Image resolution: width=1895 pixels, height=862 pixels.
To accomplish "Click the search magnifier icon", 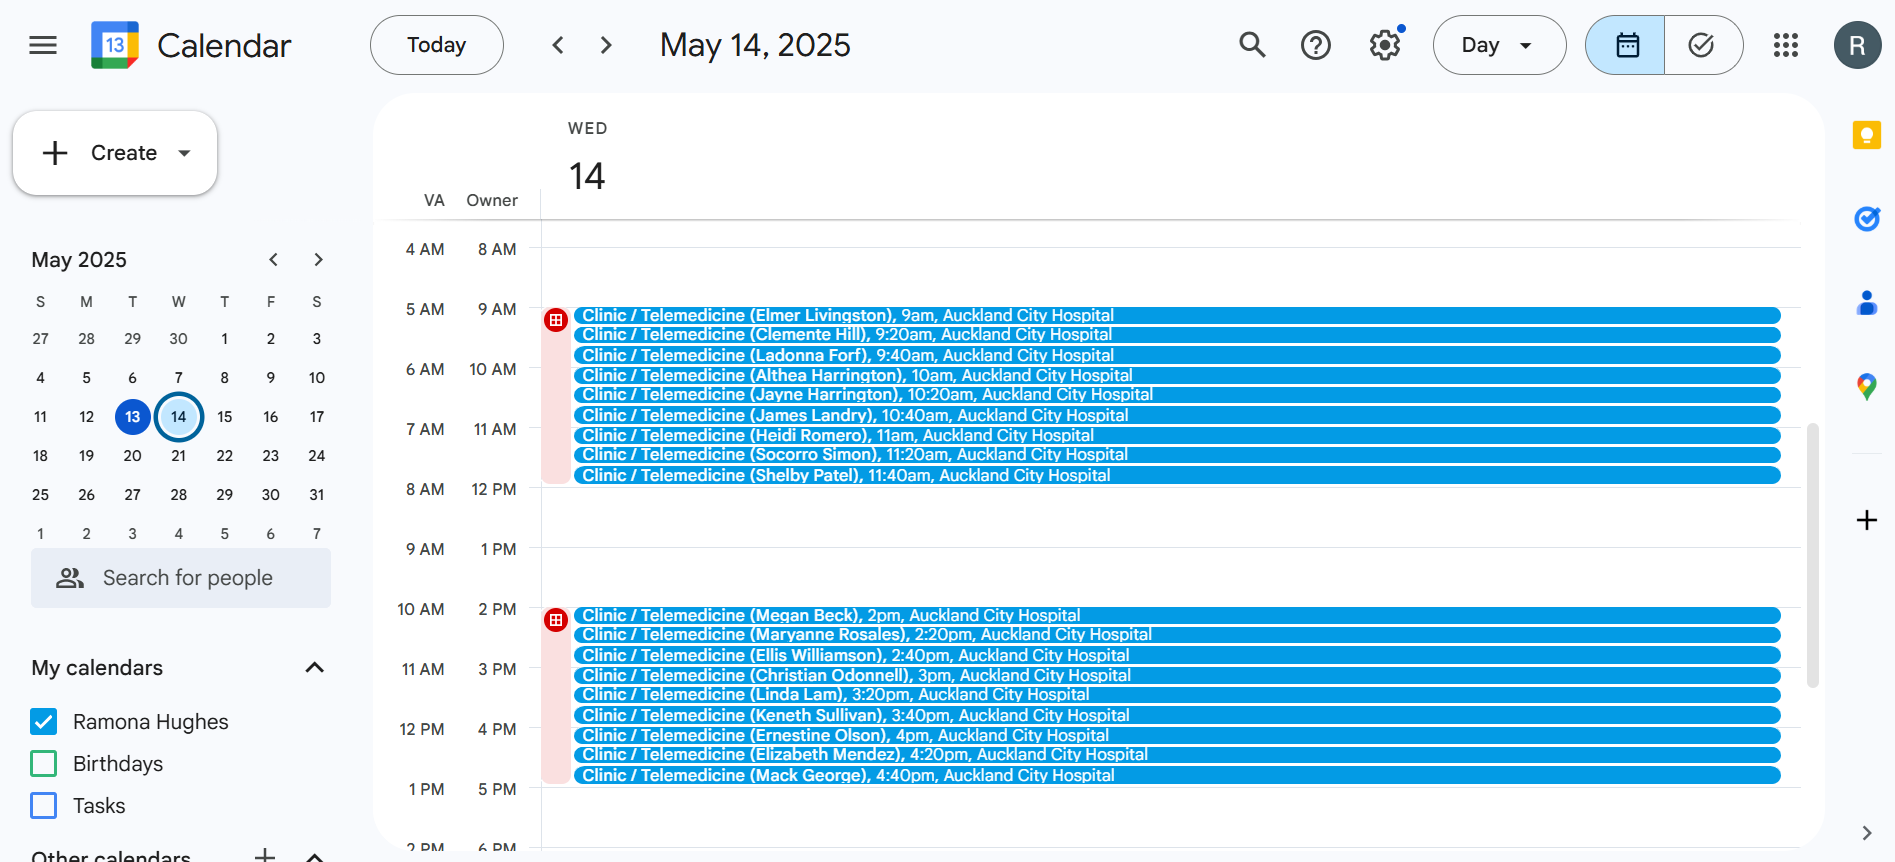I will tap(1251, 45).
